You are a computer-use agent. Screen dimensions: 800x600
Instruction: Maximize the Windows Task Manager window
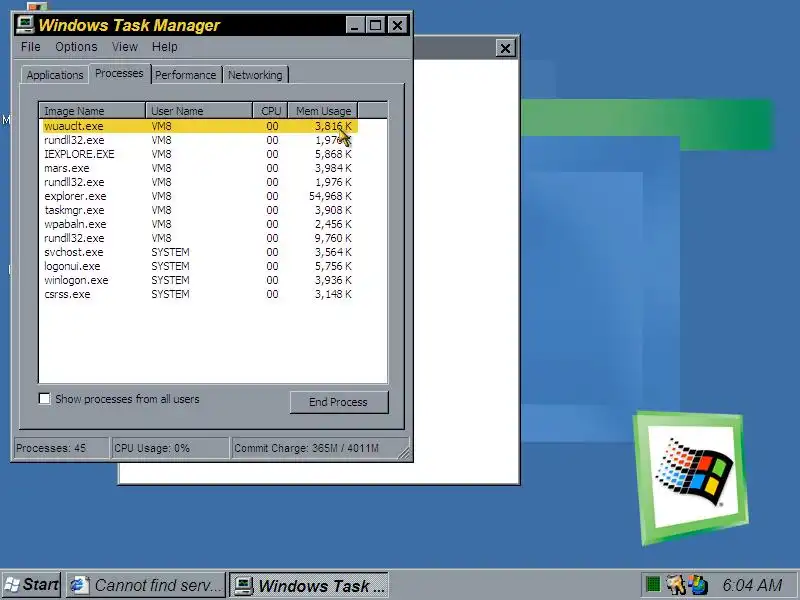(376, 25)
